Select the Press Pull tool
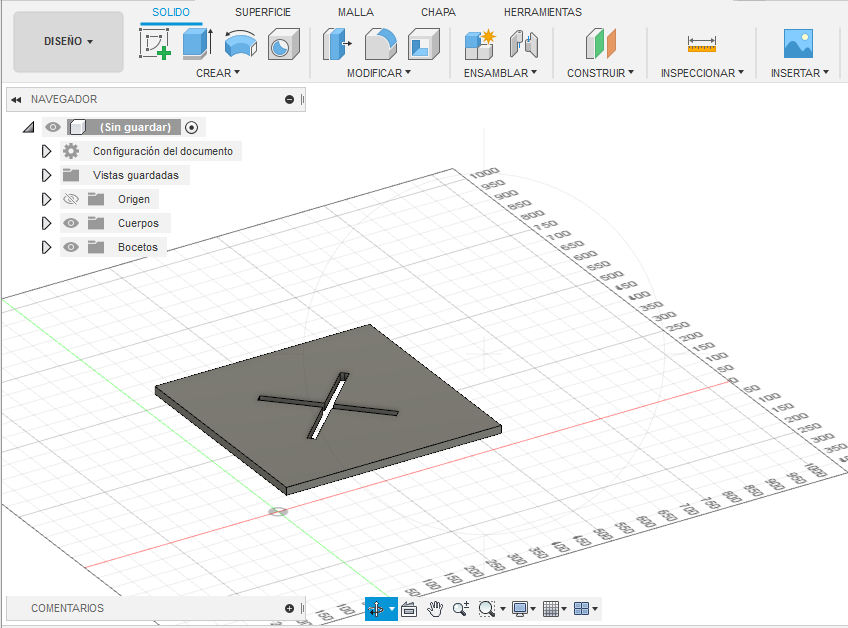The image size is (848, 628). pos(337,43)
